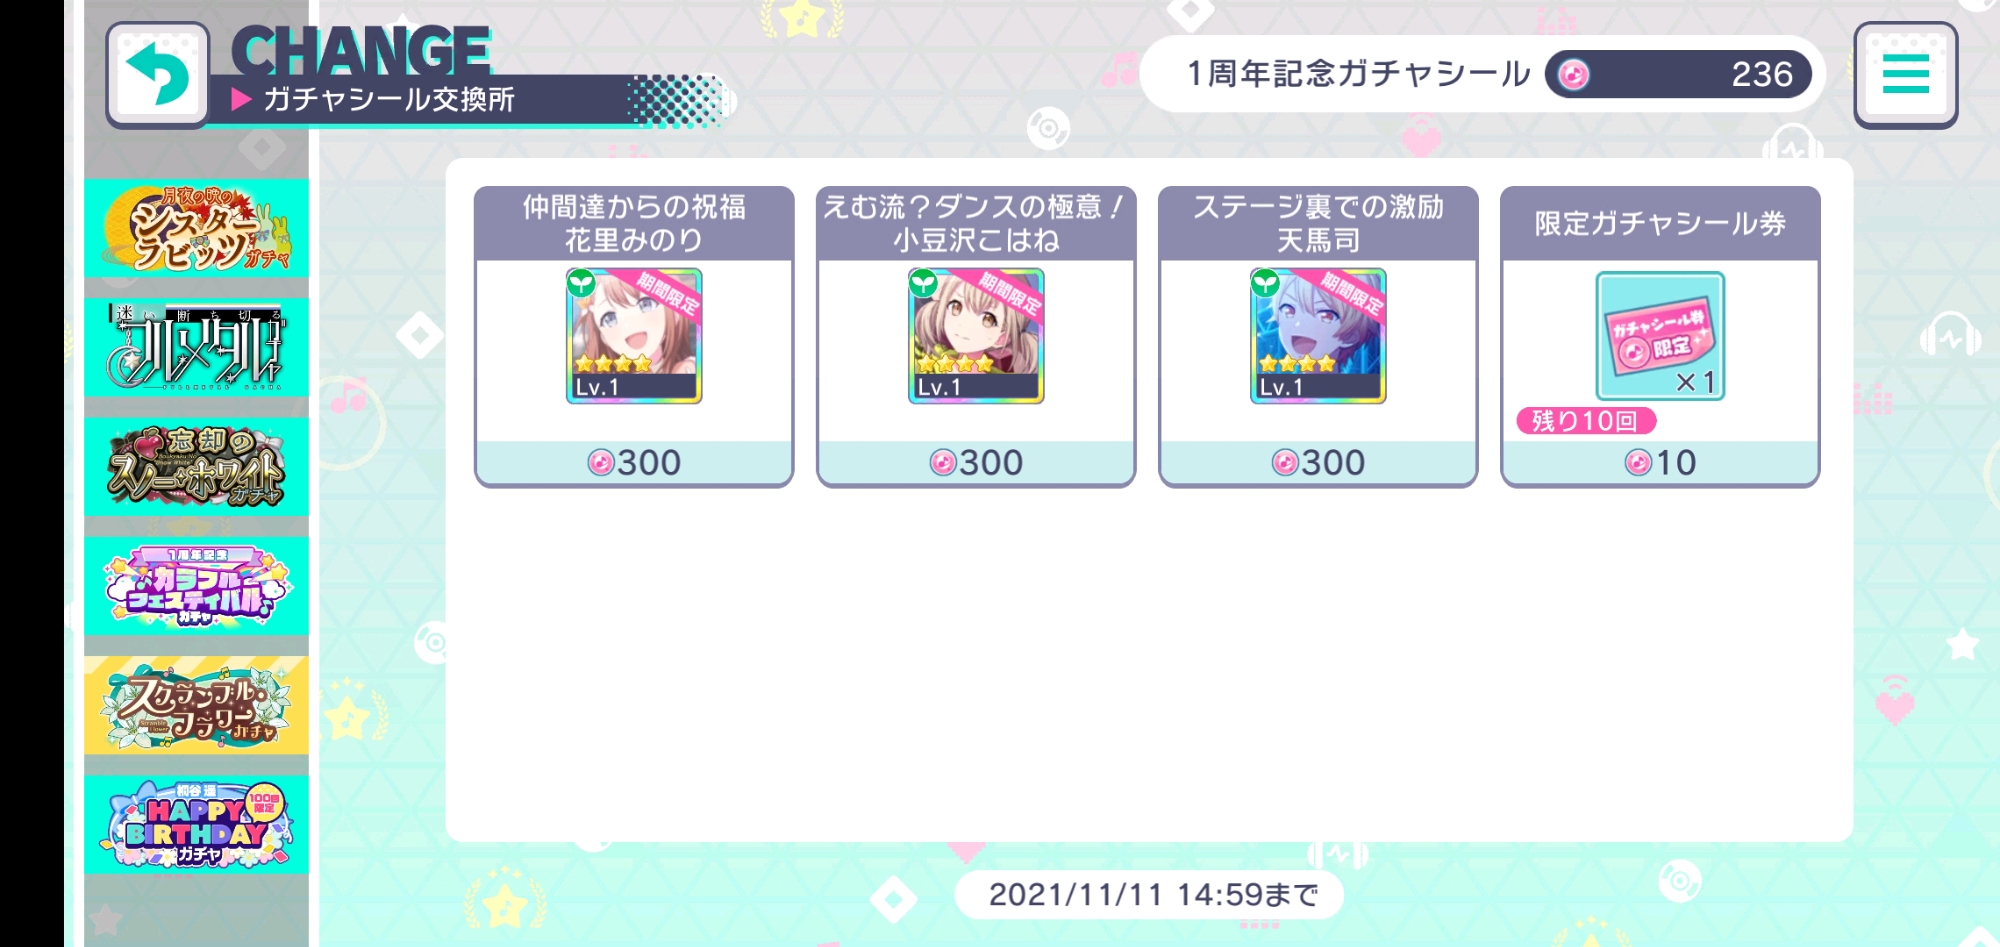Viewport: 2000px width, 947px height.
Task: Select the Karma Dial gacha banner
Action: [197, 347]
